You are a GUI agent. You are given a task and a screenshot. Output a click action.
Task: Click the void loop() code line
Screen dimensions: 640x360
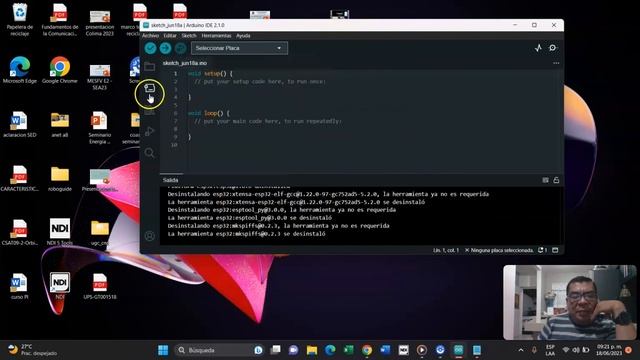tap(209, 113)
